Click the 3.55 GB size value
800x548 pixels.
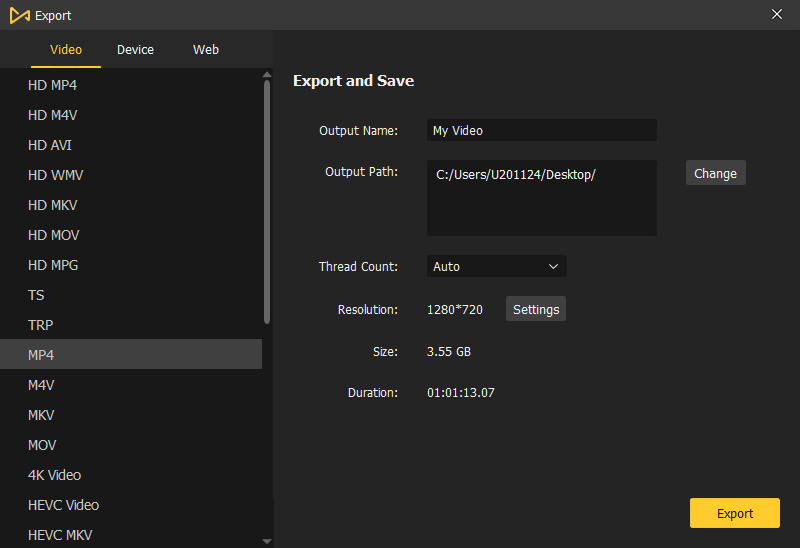point(449,352)
